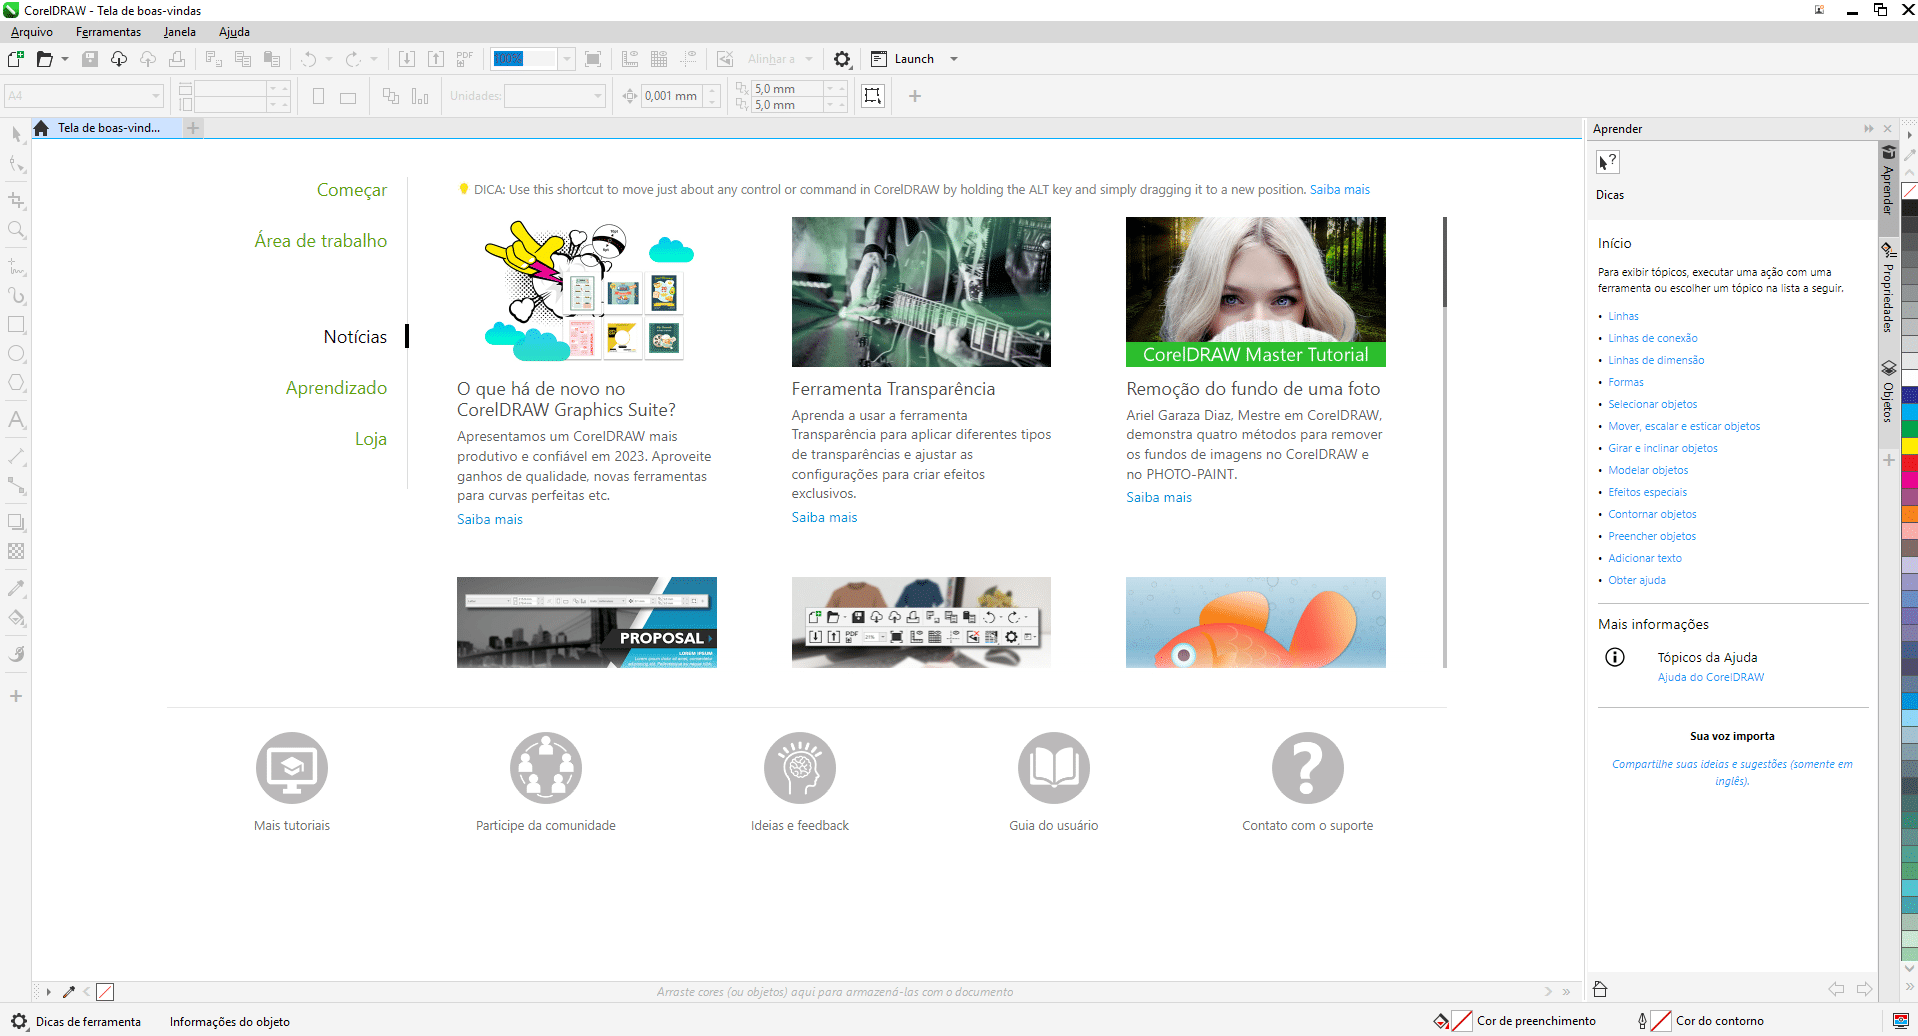Click the Treat as filled frame icon

click(873, 96)
